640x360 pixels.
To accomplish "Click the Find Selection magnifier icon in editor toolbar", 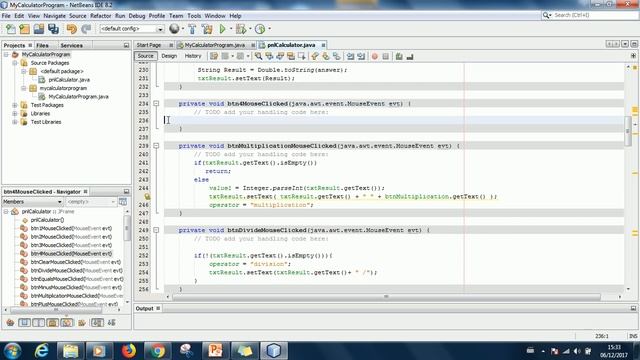I will pyautogui.click(x=258, y=56).
